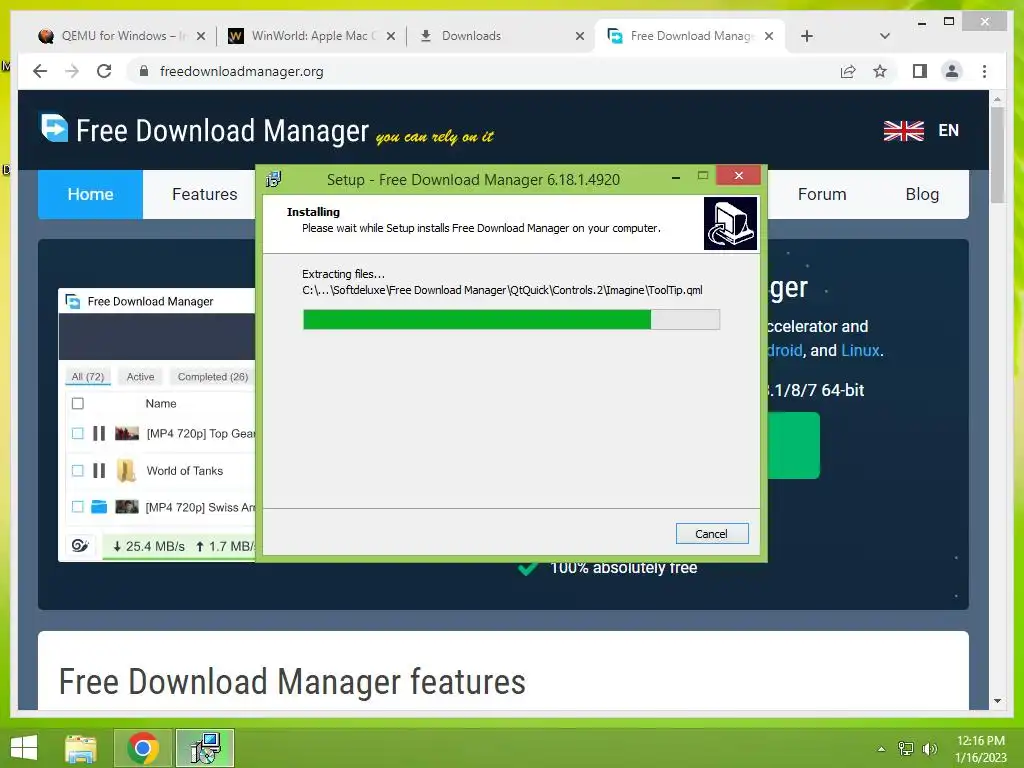Screen dimensions: 1024x768
Task: Open the Blog navigation item
Action: tap(922, 194)
